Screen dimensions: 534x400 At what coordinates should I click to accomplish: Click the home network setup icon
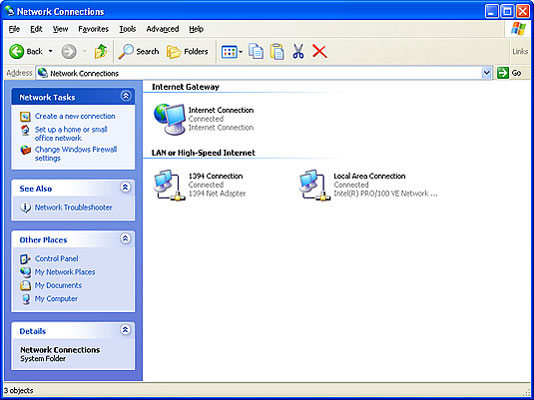coord(25,130)
